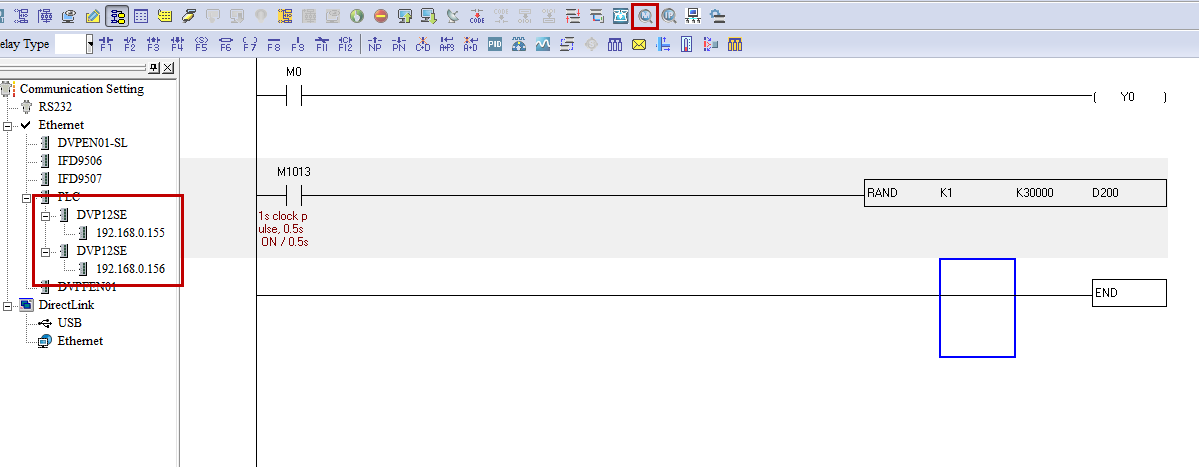The width and height of the screenshot is (1199, 467).
Task: Close the Communication Setting panel
Action: coord(167,68)
